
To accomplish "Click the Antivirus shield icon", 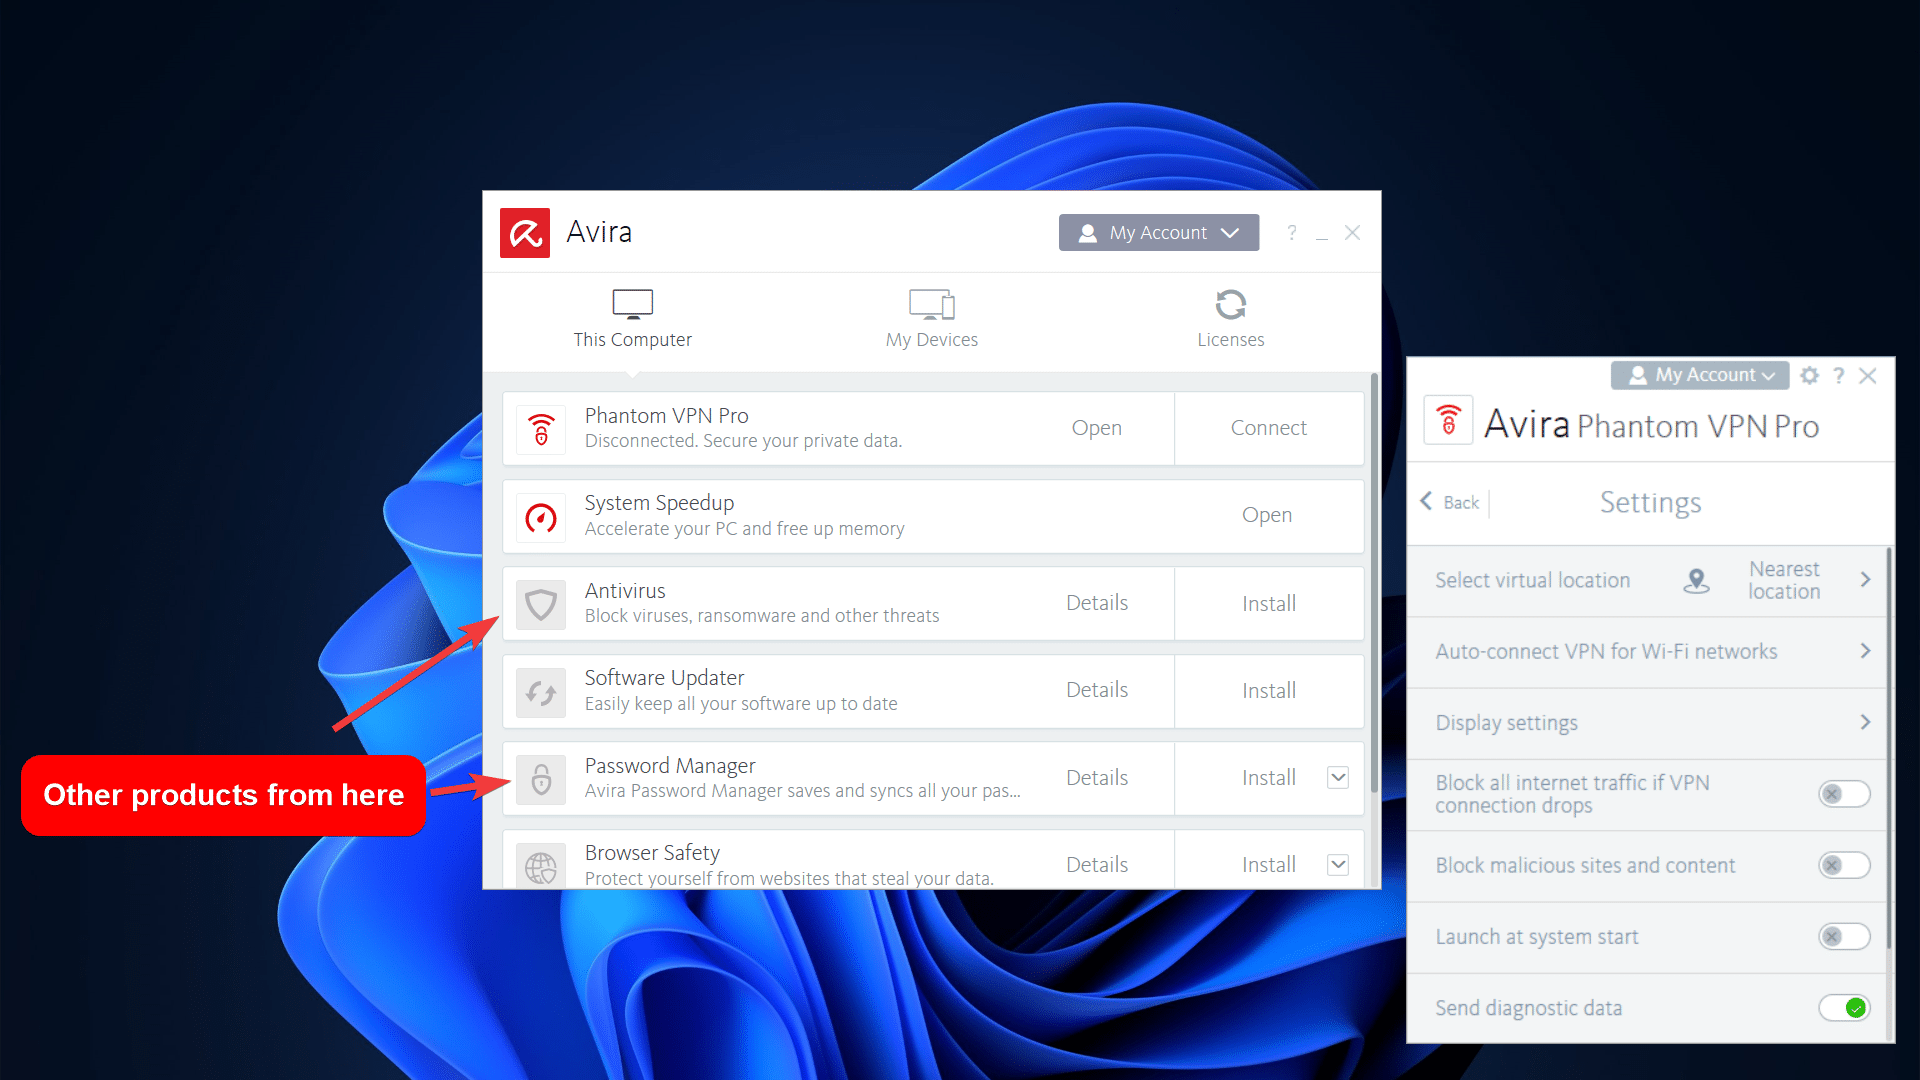I will point(541,604).
